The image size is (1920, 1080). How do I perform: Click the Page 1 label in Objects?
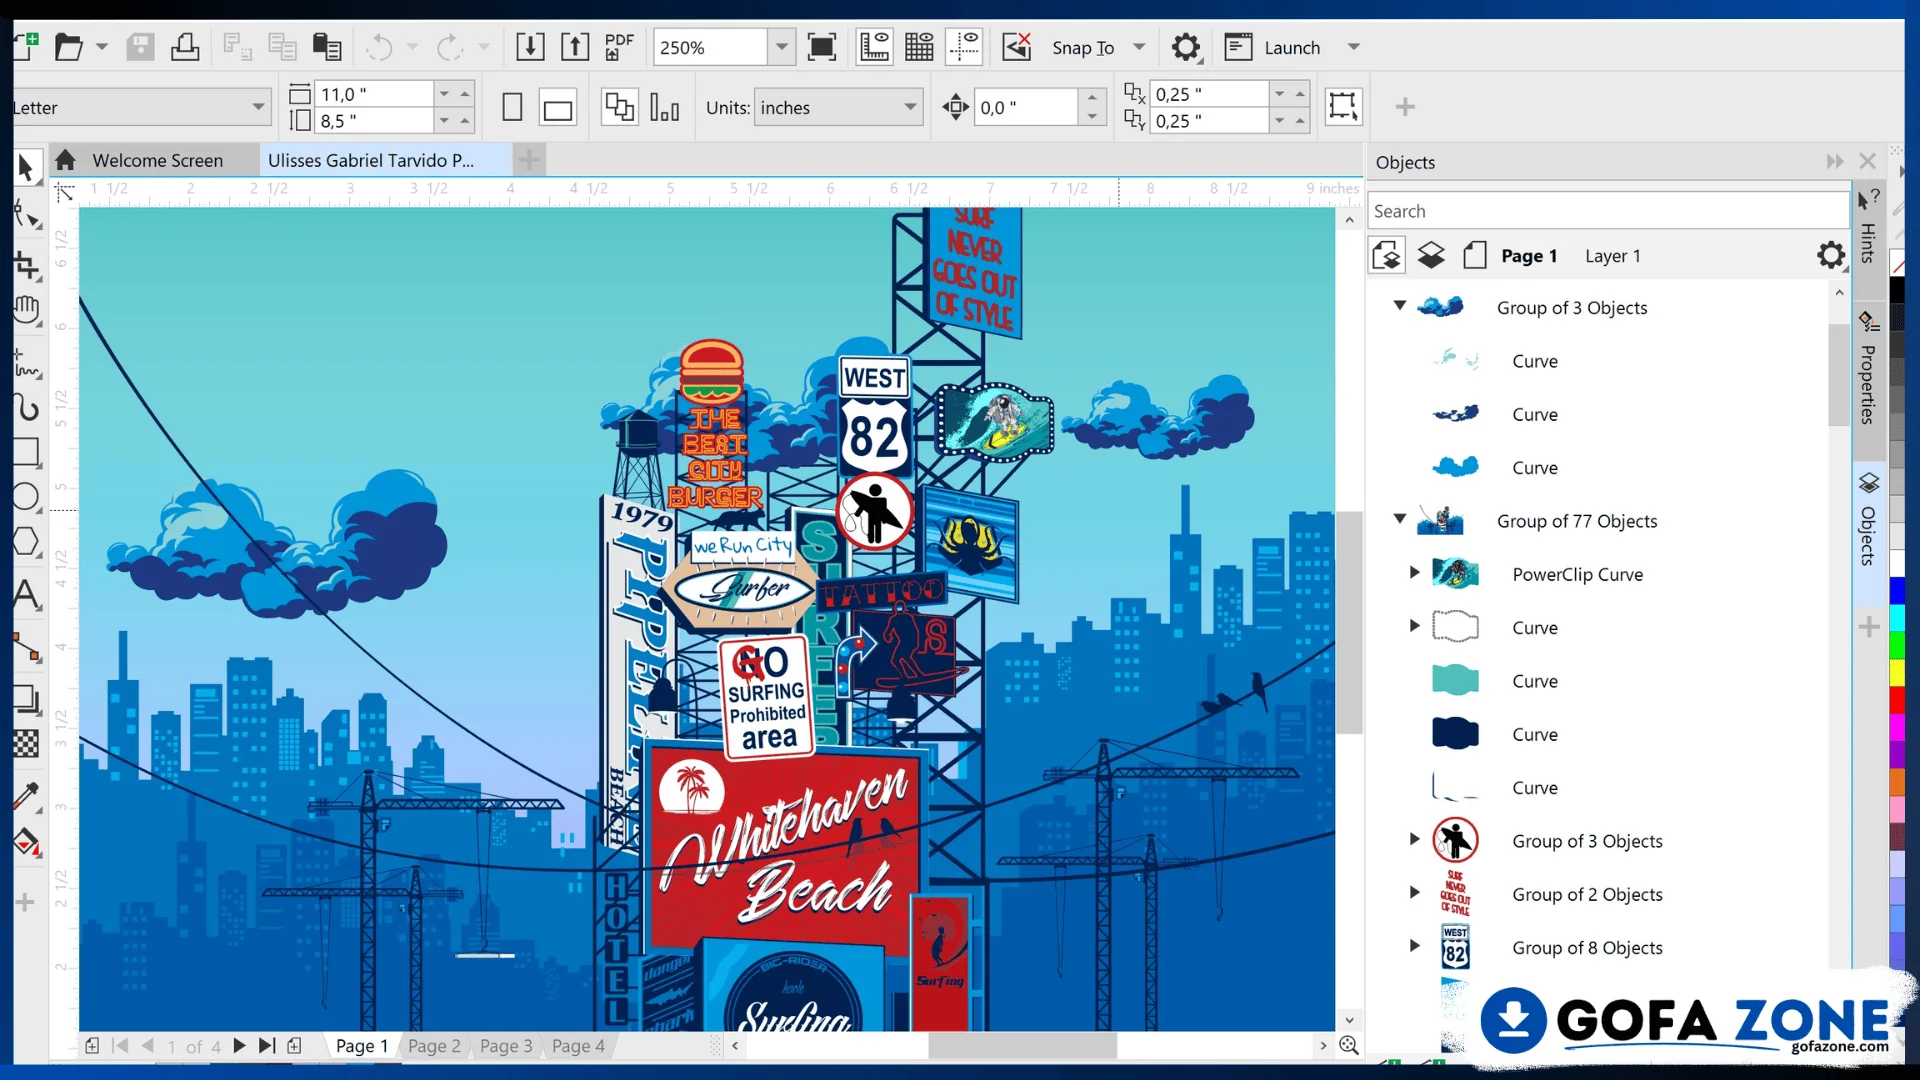(x=1529, y=256)
